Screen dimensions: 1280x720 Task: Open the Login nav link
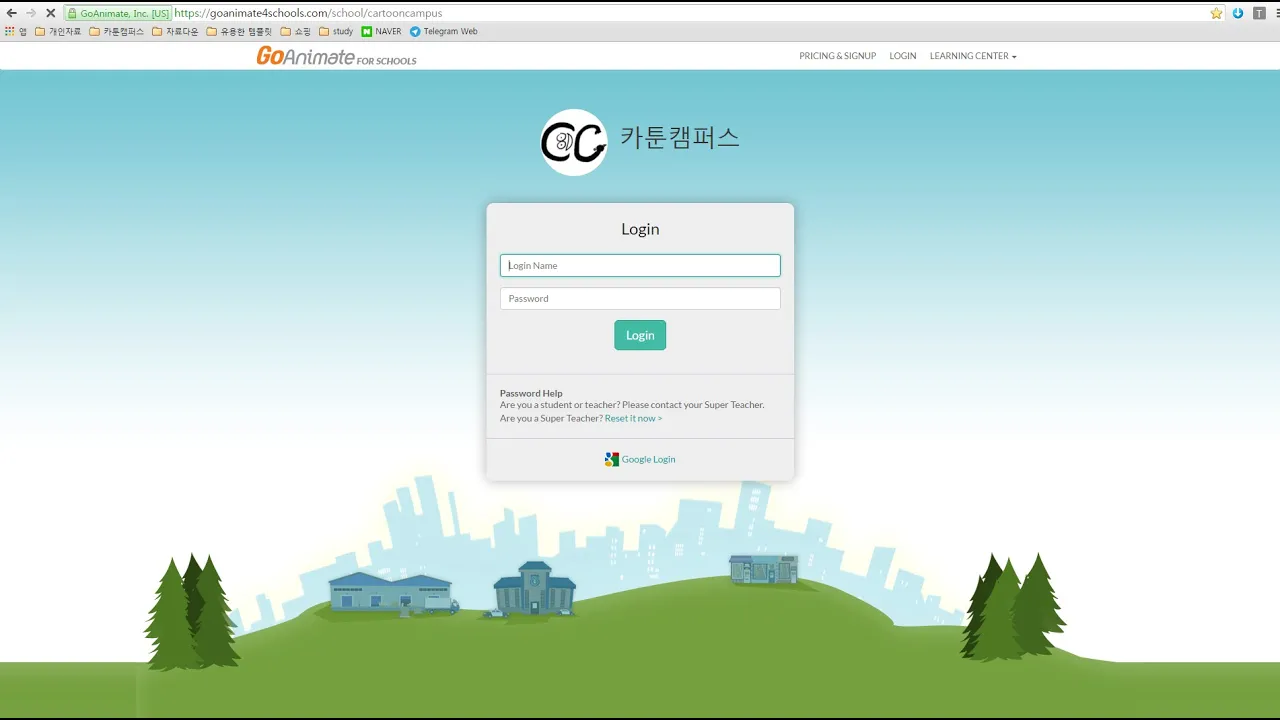[902, 56]
